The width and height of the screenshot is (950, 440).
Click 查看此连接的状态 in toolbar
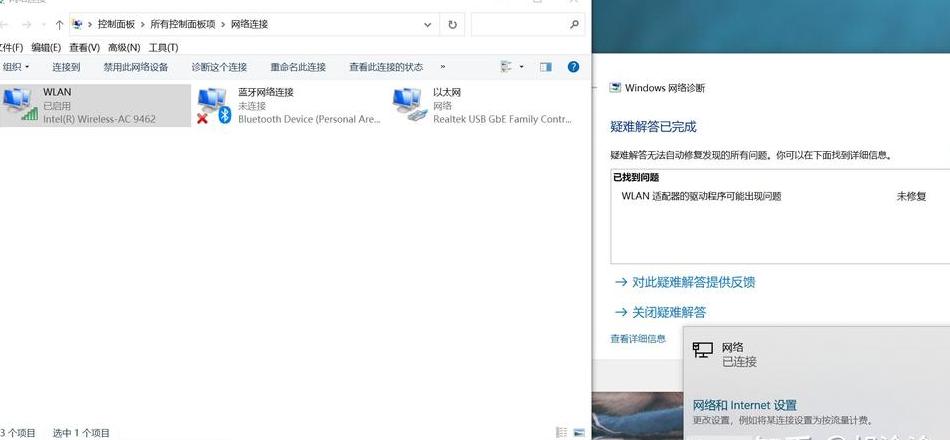[386, 67]
